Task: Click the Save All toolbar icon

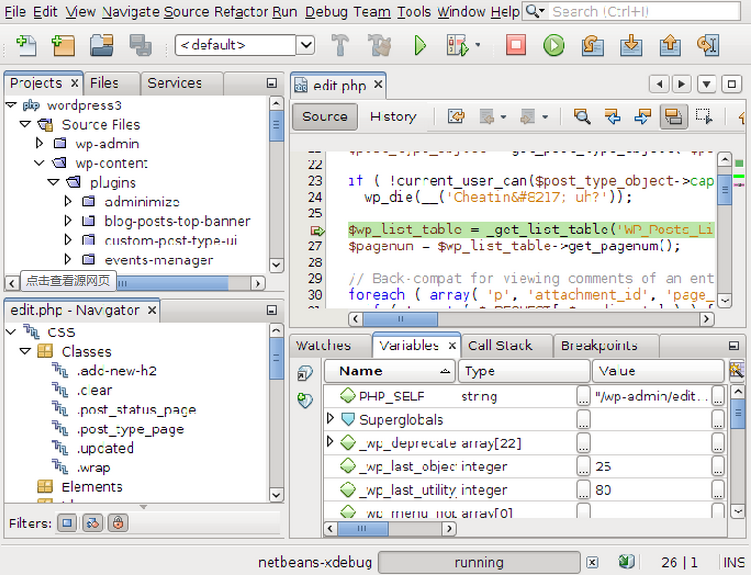Action: (x=140, y=46)
